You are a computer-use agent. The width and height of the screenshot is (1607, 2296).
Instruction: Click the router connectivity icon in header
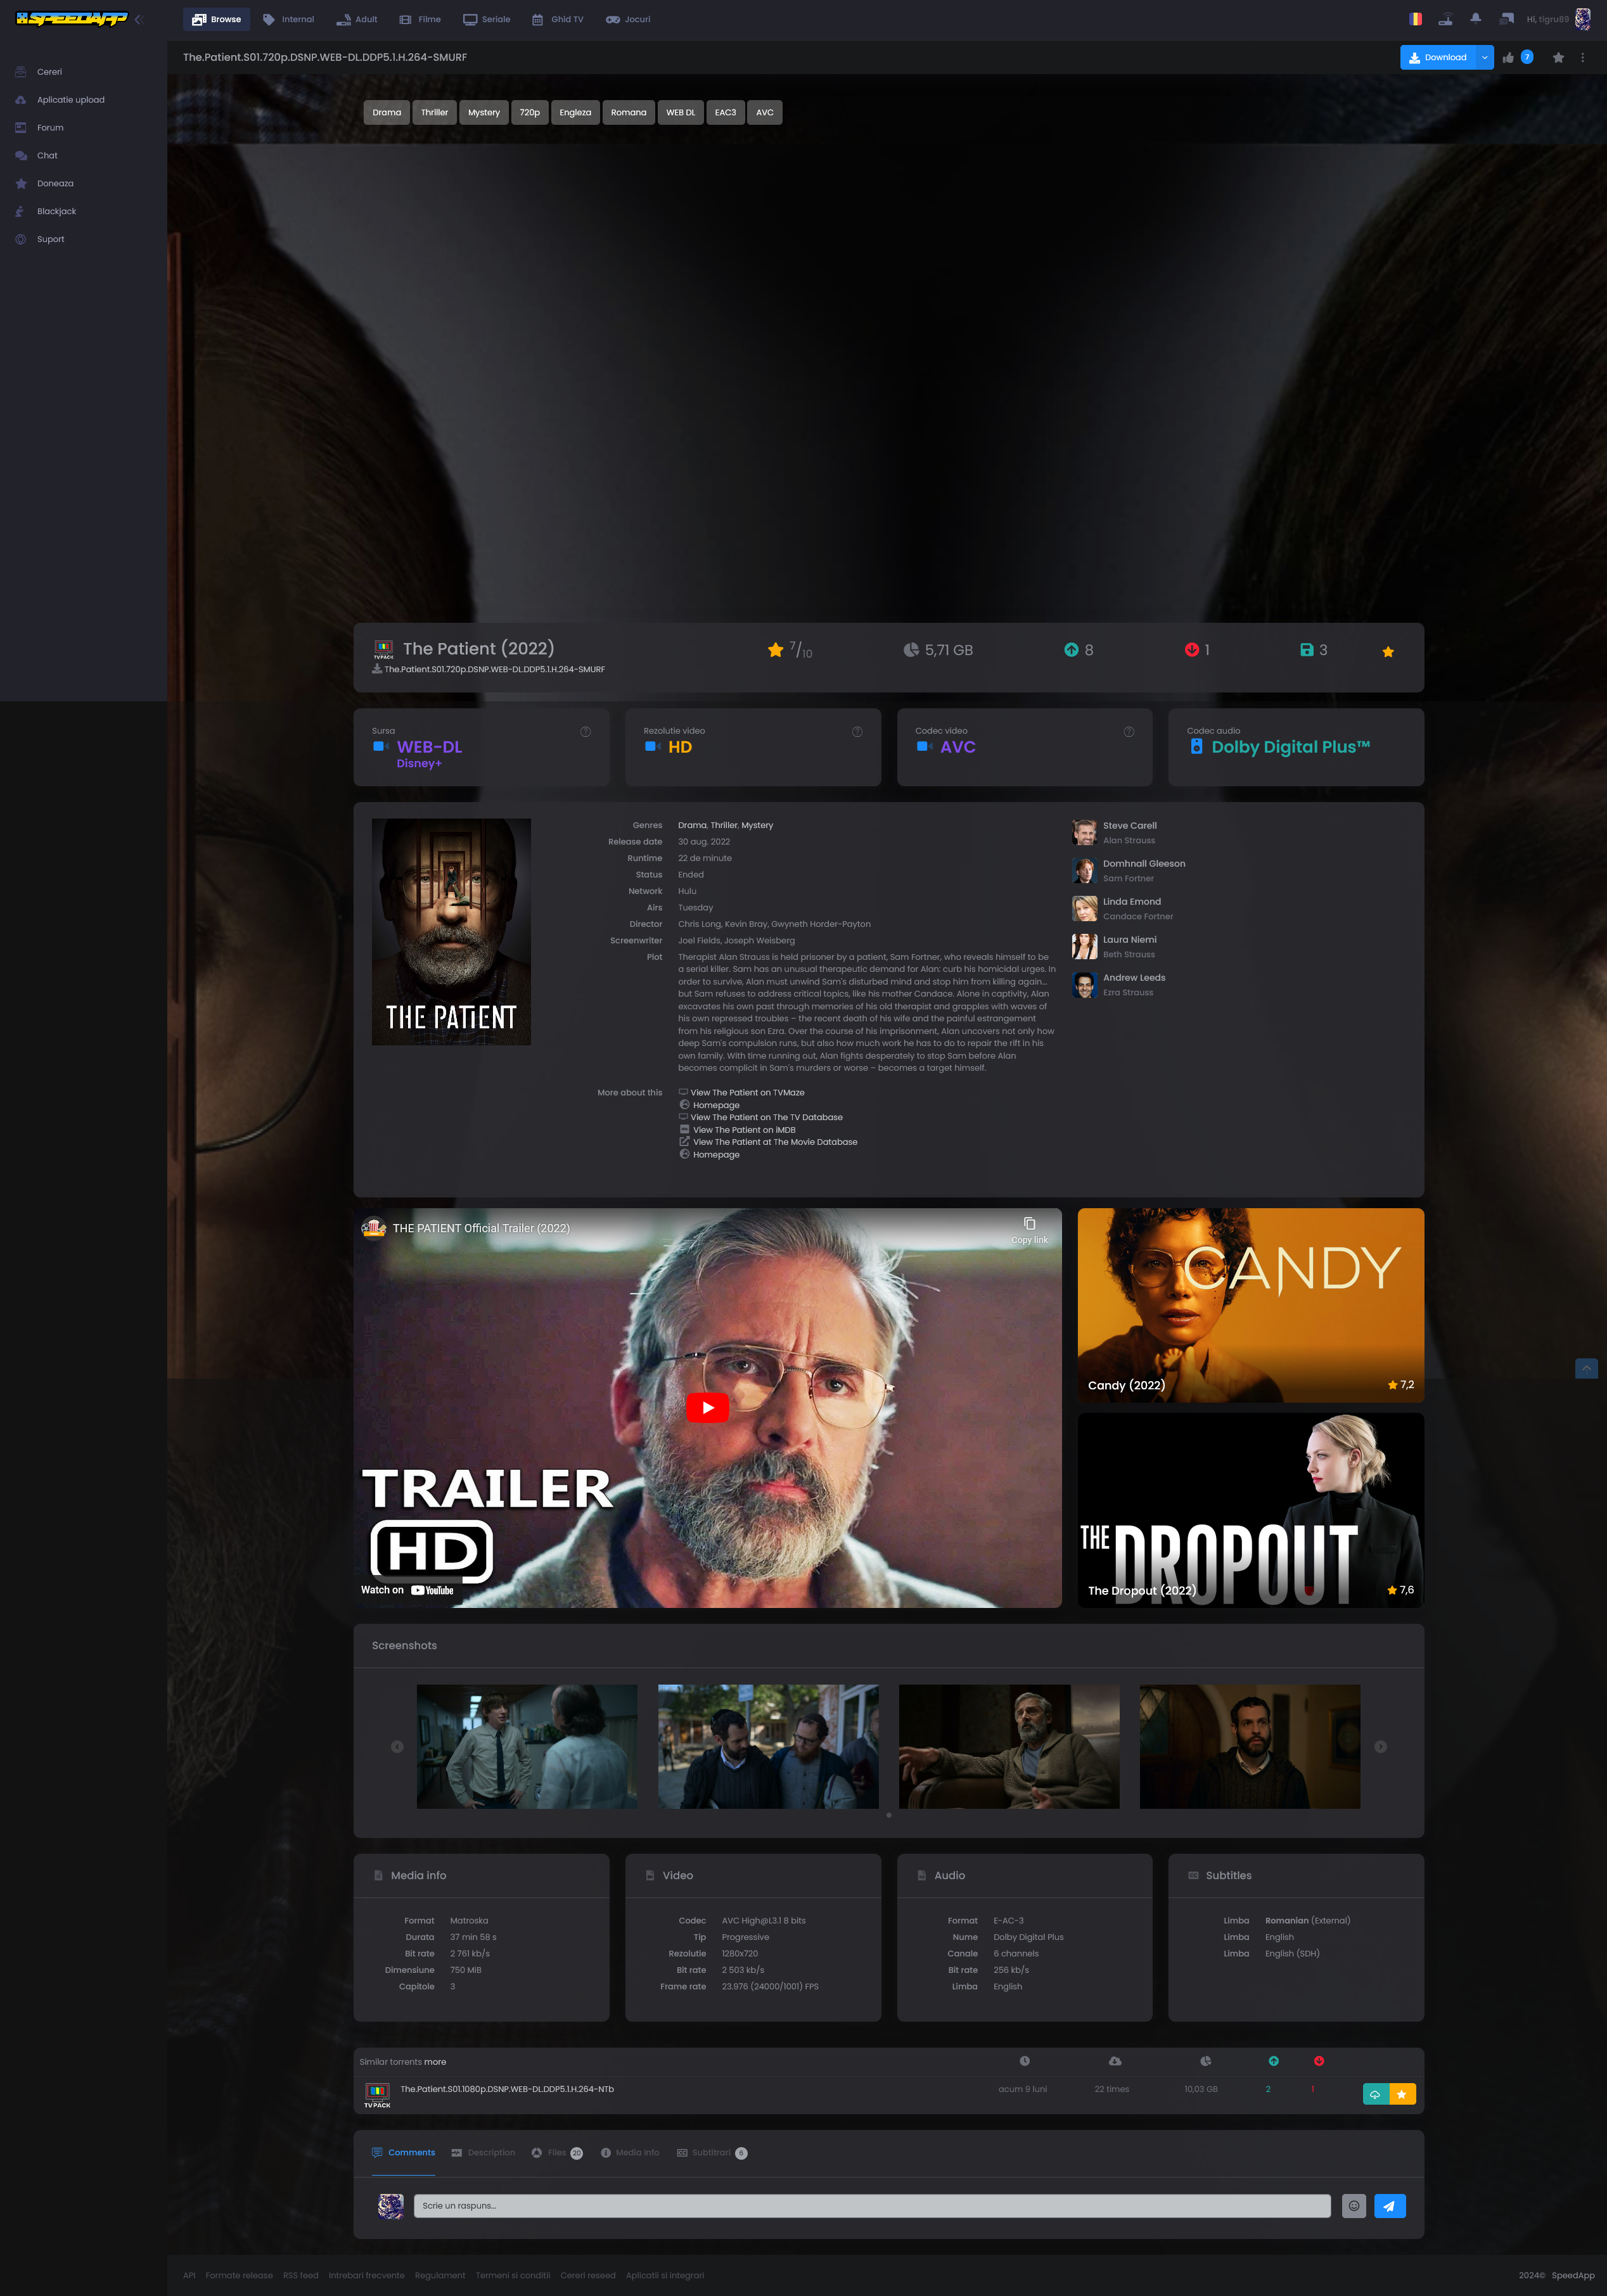[1445, 19]
